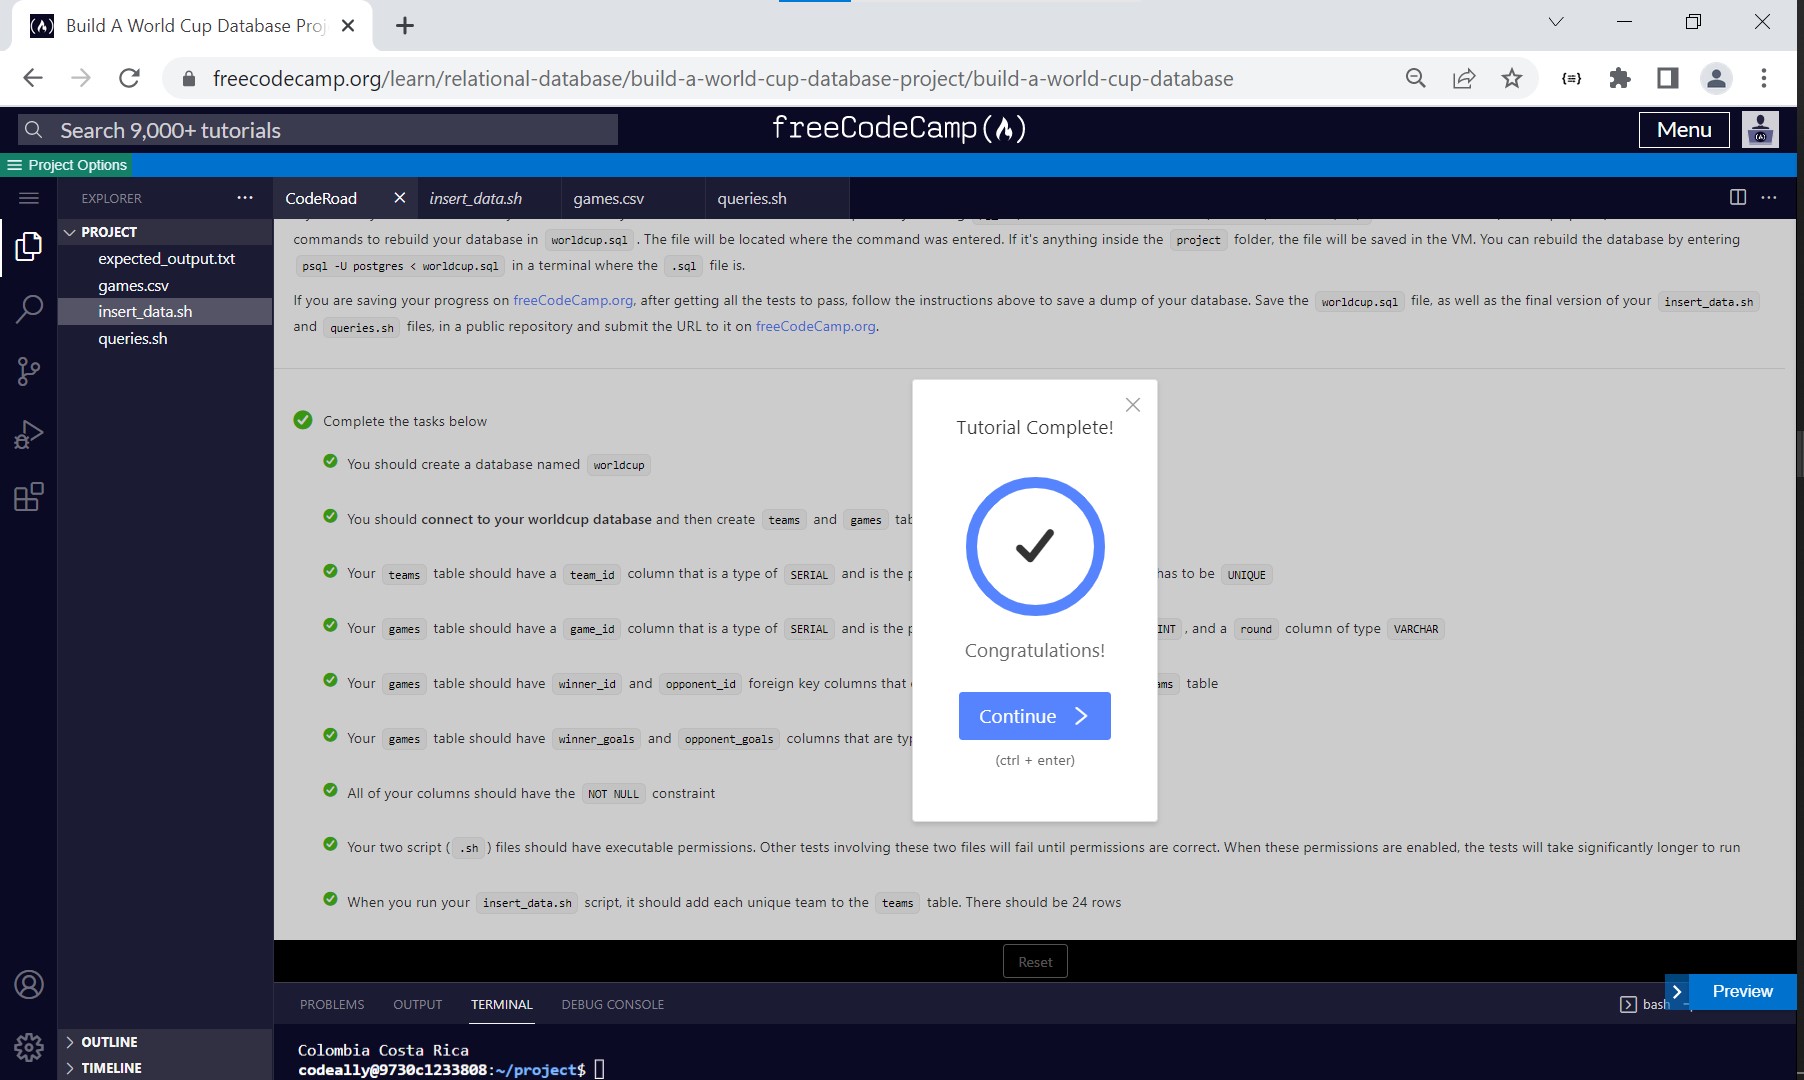Select the TERMINAL panel tab
Image resolution: width=1804 pixels, height=1080 pixels.
click(502, 1005)
